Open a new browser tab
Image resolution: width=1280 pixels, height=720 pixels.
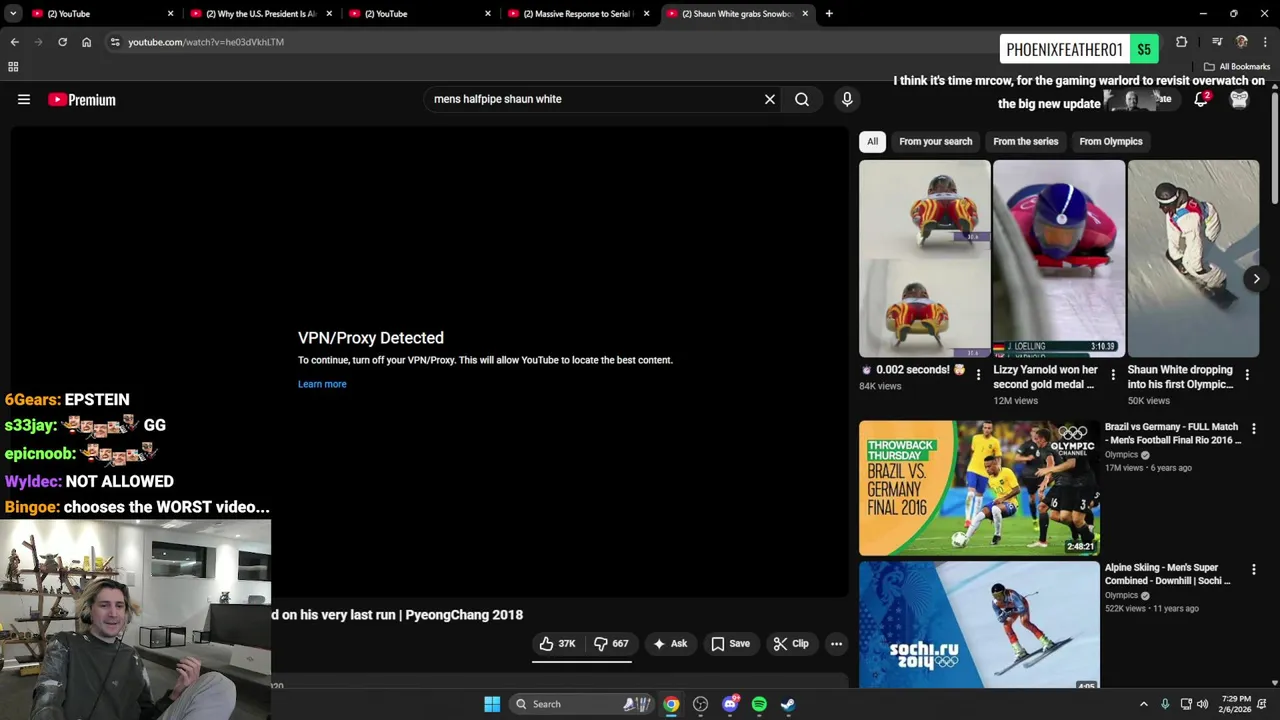pyautogui.click(x=829, y=14)
